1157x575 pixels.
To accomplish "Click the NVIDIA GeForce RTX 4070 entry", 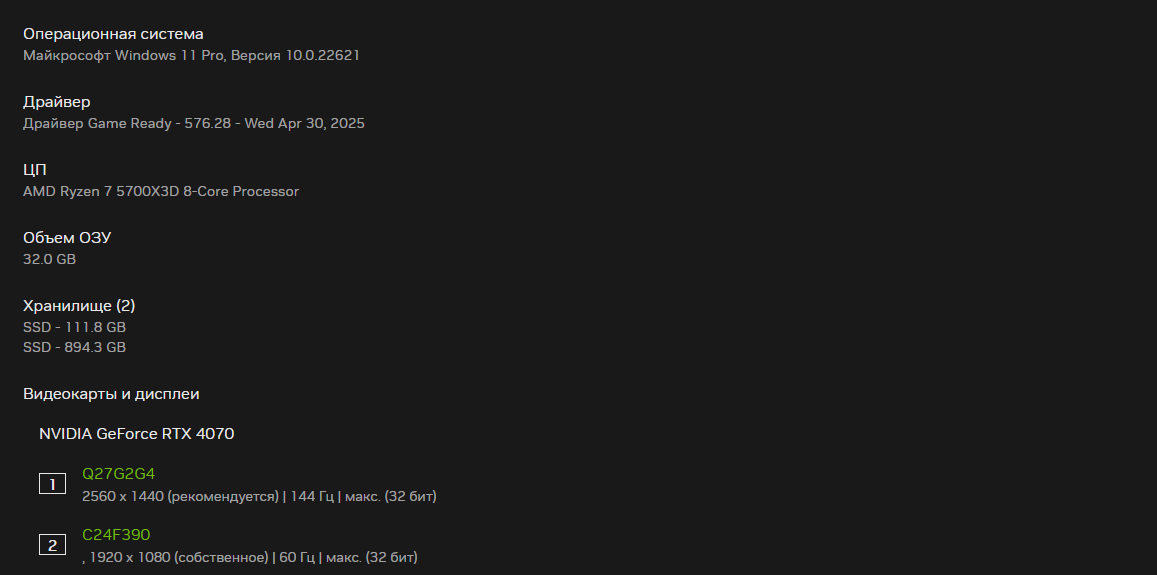I will 137,434.
